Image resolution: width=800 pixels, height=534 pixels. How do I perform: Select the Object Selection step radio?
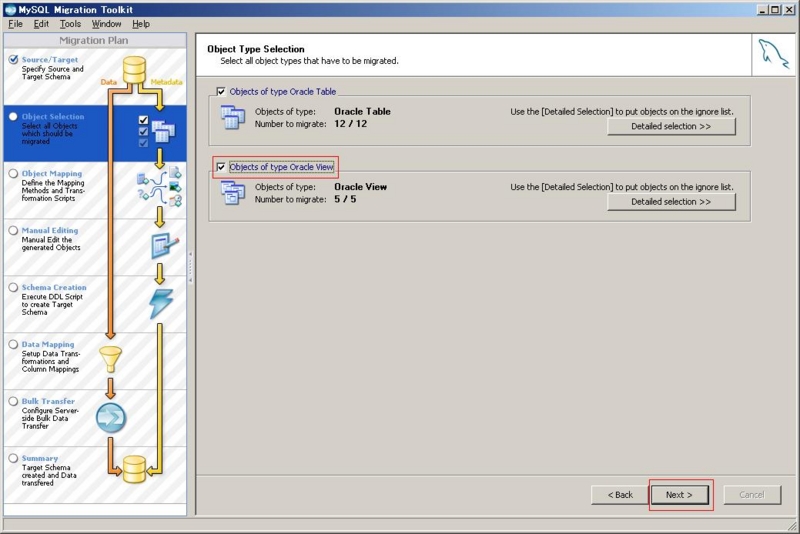click(x=13, y=117)
